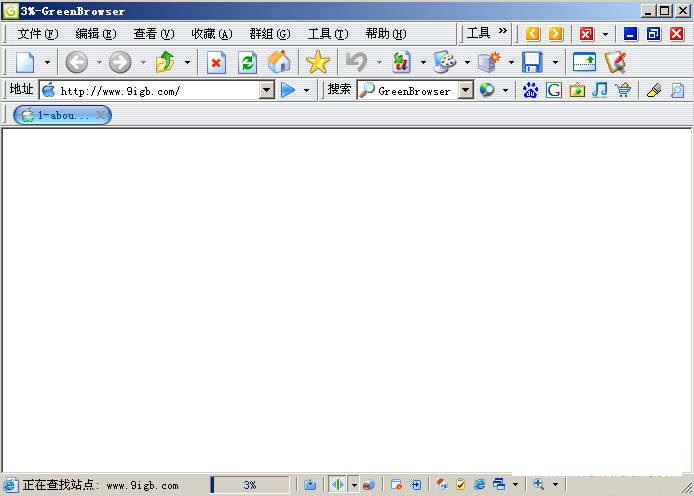The image size is (694, 496).
Task: Click the shopping cart search icon
Action: 624,90
